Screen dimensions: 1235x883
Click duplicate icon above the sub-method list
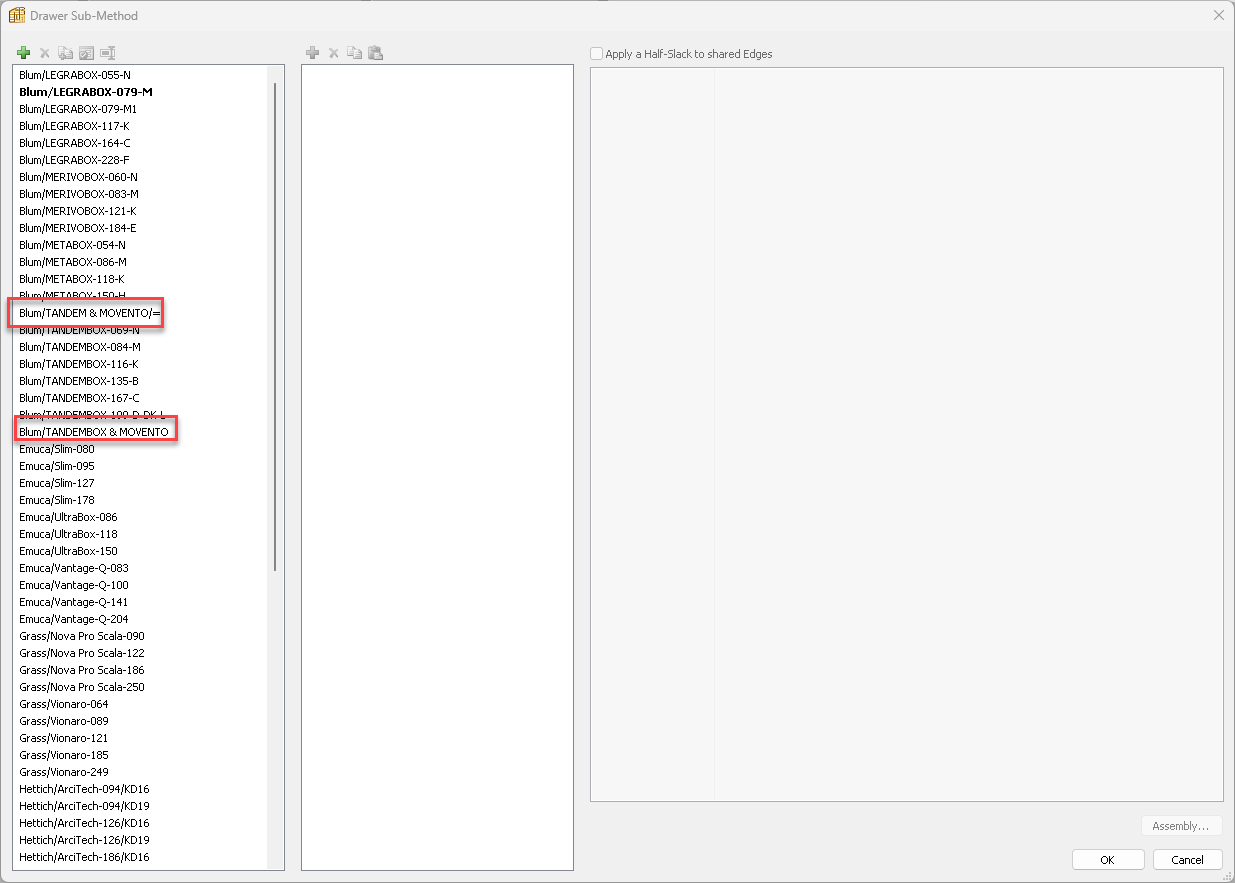click(65, 53)
